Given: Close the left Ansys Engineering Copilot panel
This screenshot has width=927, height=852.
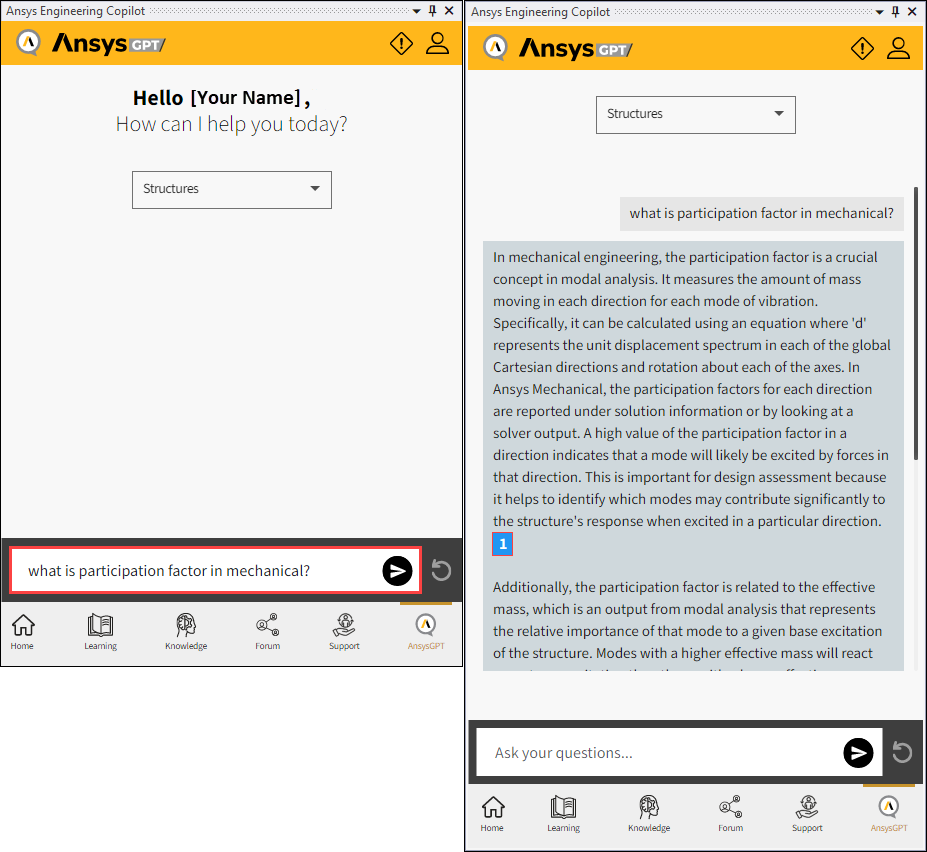Looking at the screenshot, I should coord(449,11).
